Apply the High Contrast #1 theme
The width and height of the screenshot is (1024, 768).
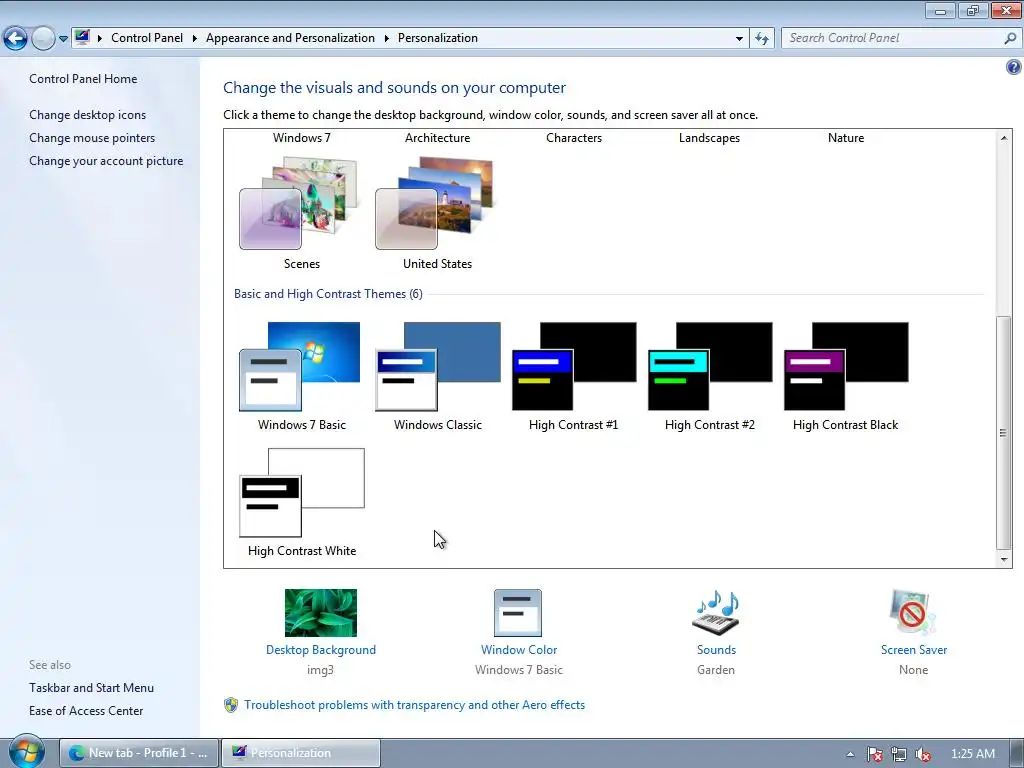(574, 366)
